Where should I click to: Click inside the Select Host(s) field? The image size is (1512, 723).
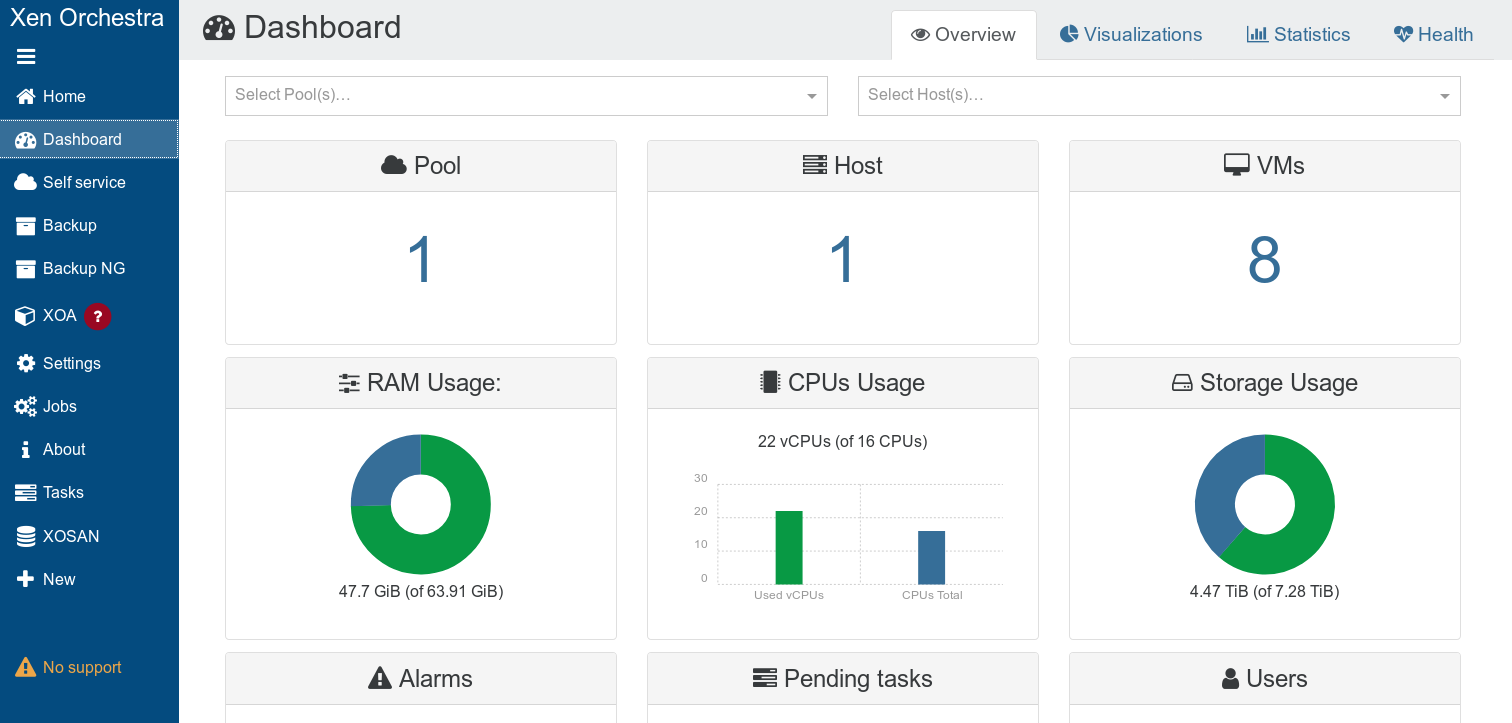click(x=1159, y=96)
